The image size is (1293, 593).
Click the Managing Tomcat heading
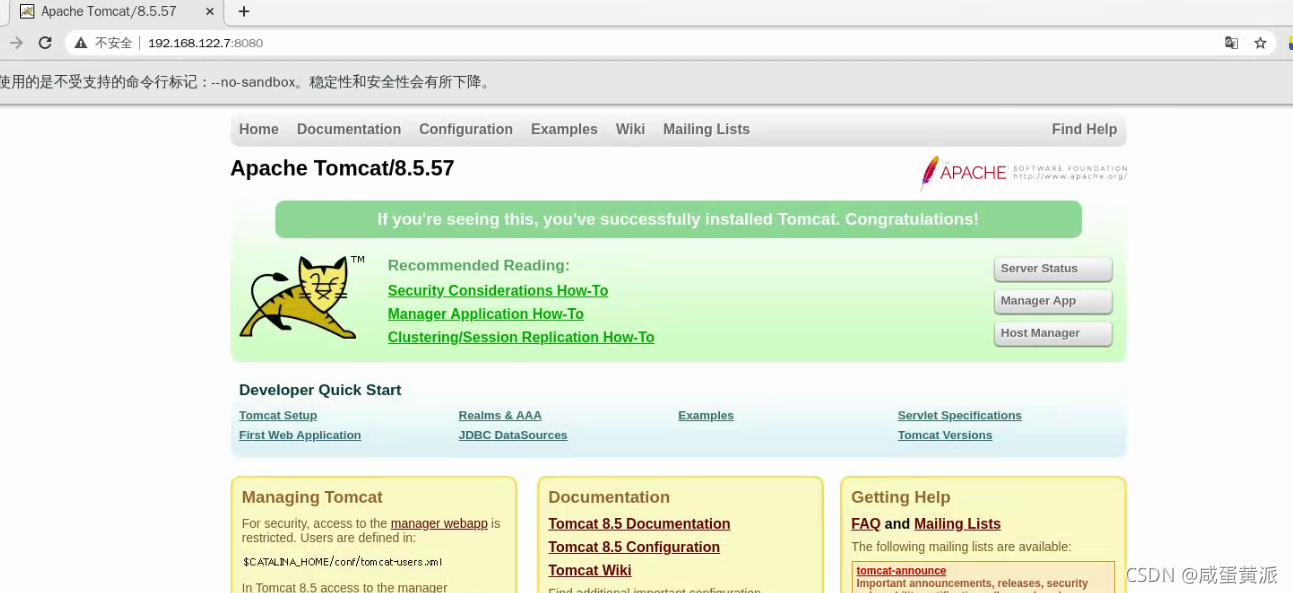point(312,498)
